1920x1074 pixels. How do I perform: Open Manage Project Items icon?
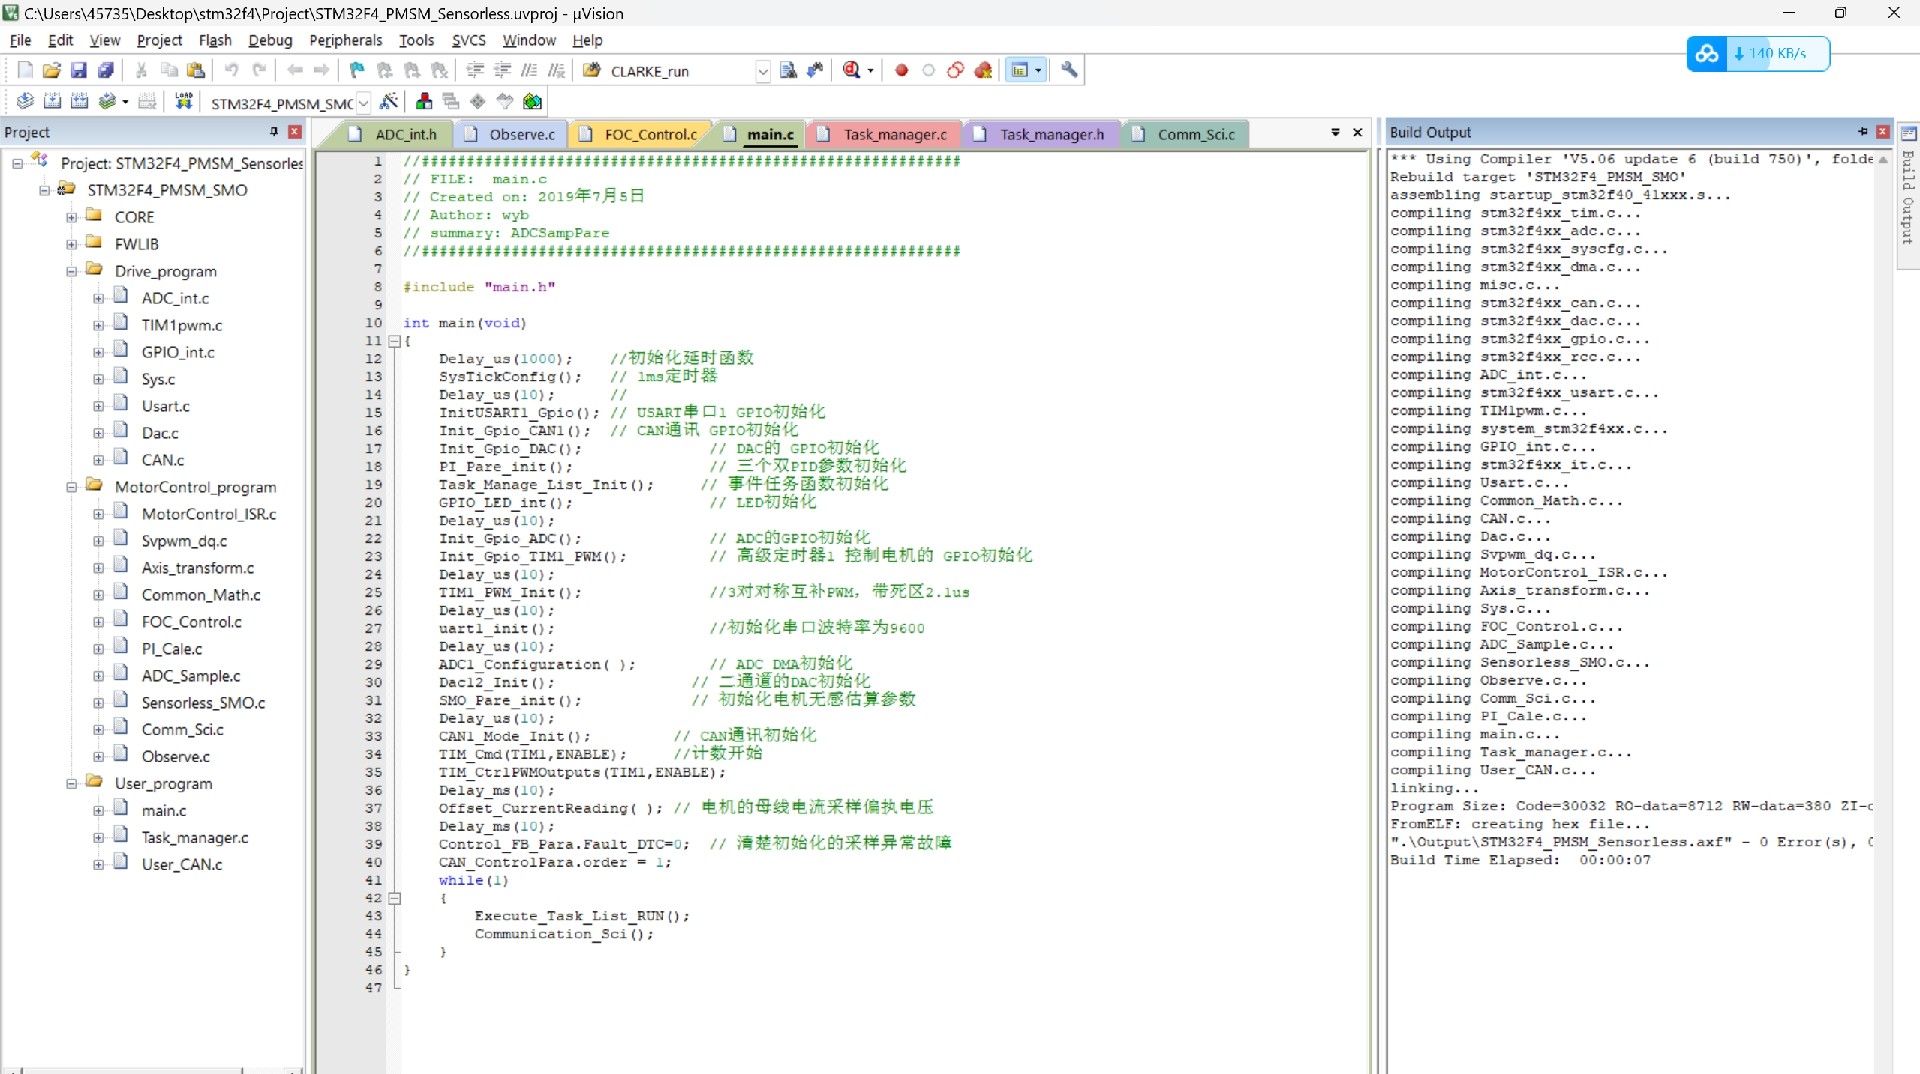tap(424, 101)
